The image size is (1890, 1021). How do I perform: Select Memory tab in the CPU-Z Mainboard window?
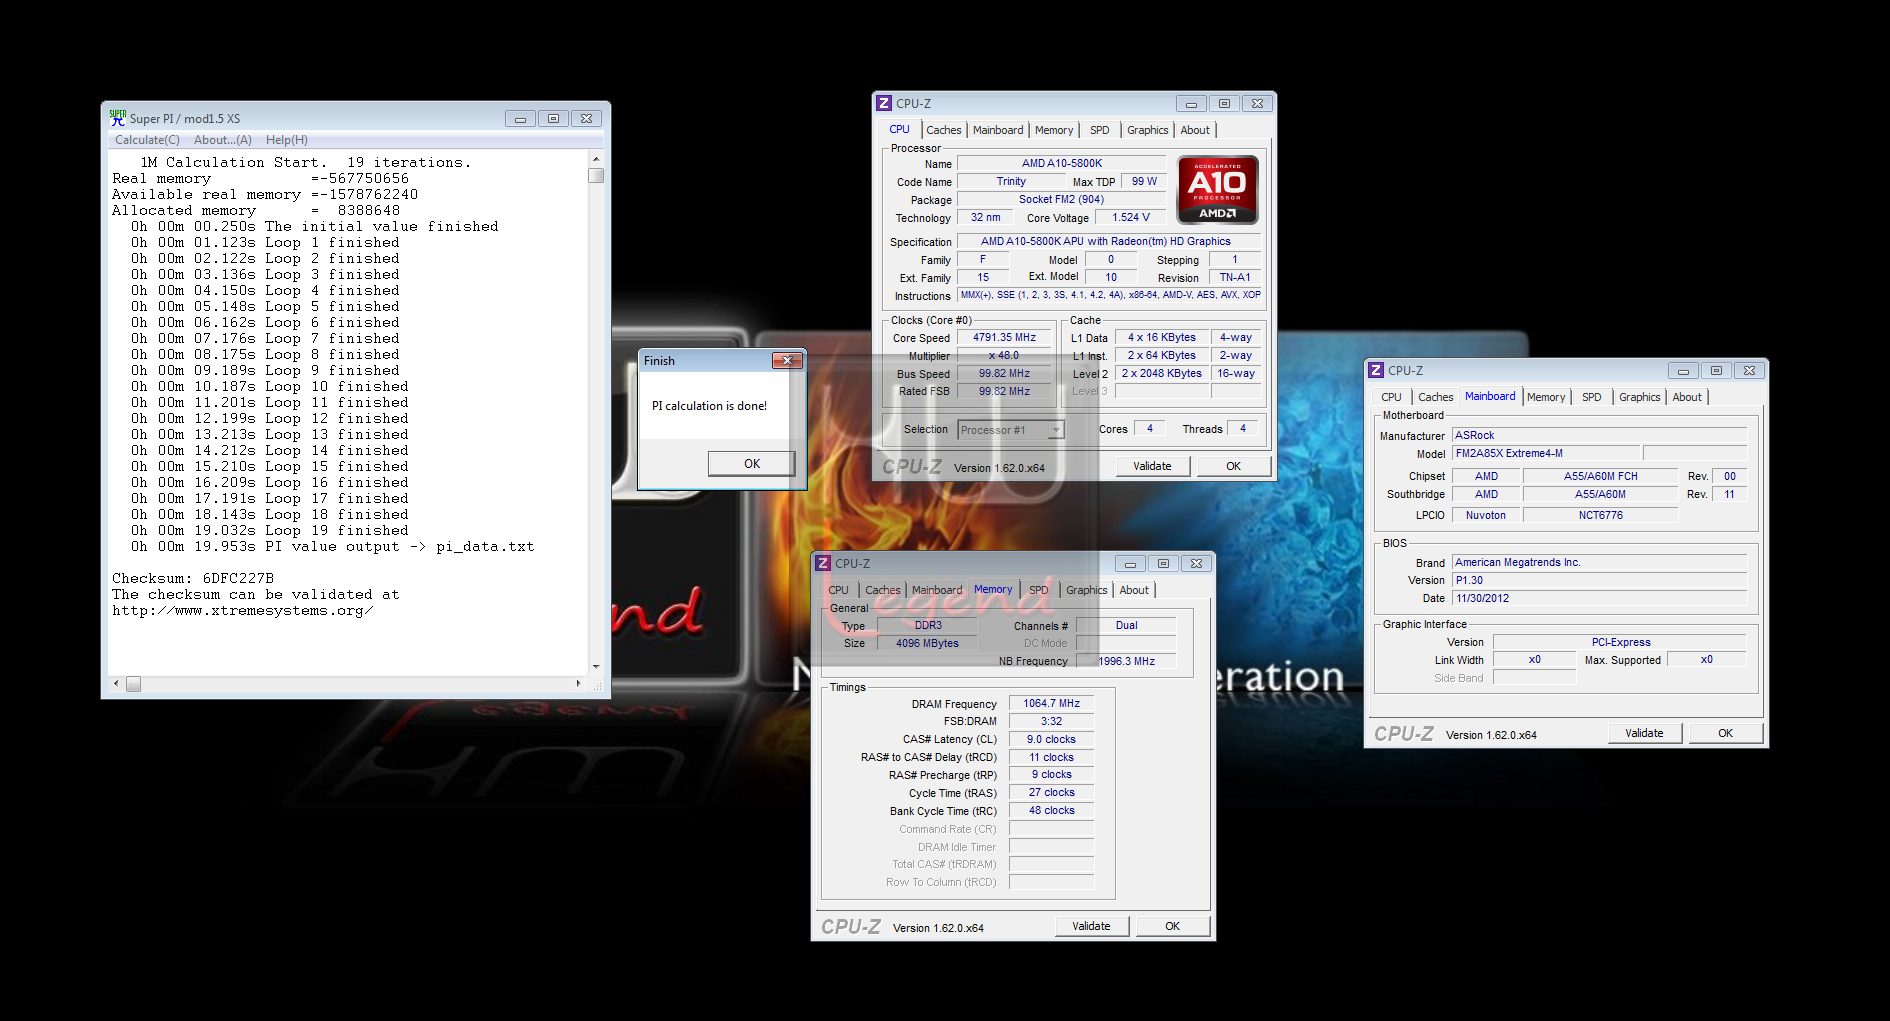click(1546, 397)
